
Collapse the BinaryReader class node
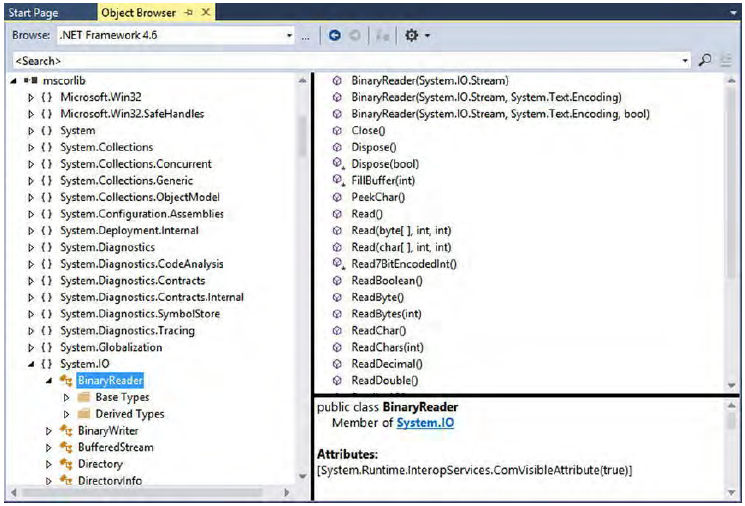tap(48, 381)
